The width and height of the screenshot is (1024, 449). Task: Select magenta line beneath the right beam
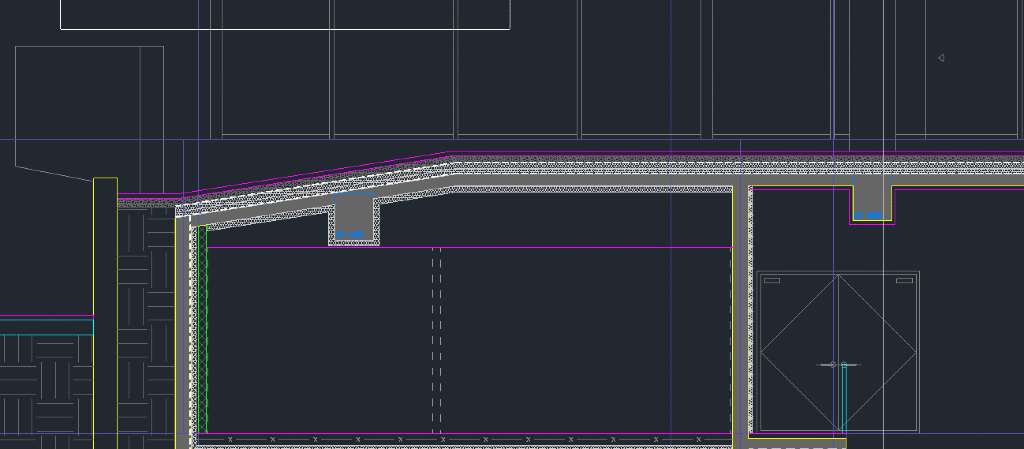point(871,224)
